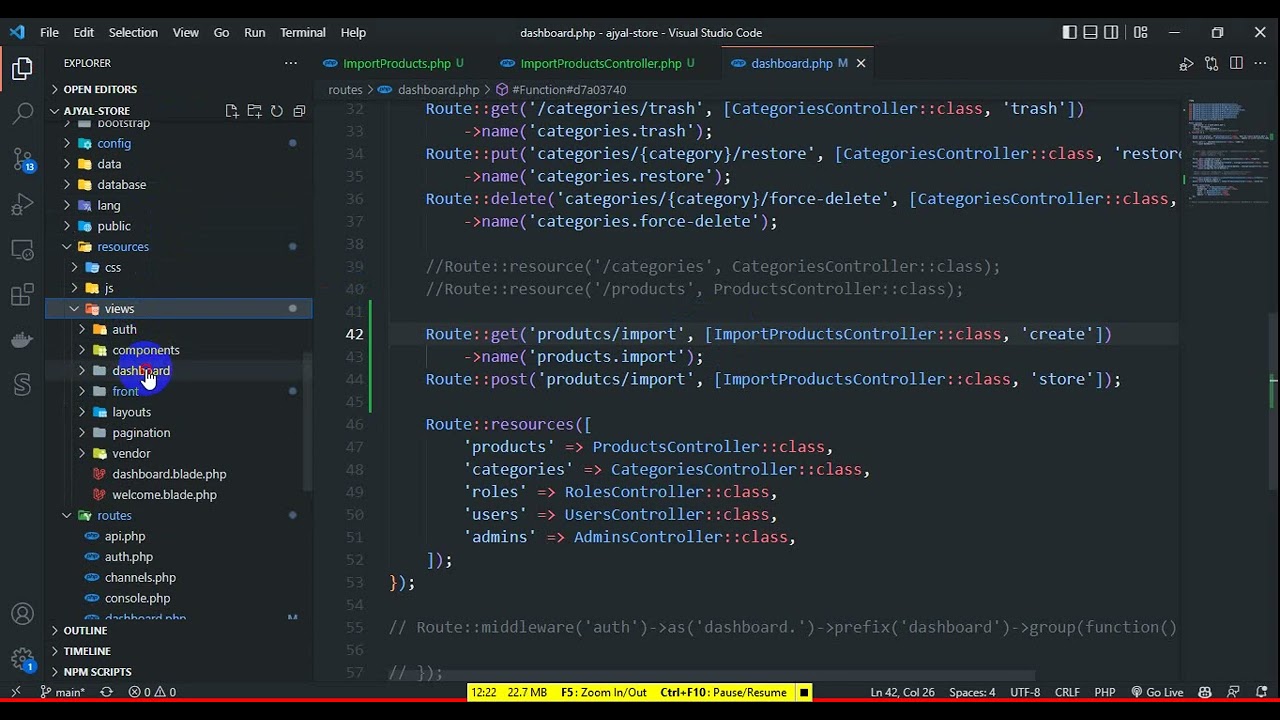Open the Help menu
This screenshot has height=720, width=1280.
pos(353,32)
